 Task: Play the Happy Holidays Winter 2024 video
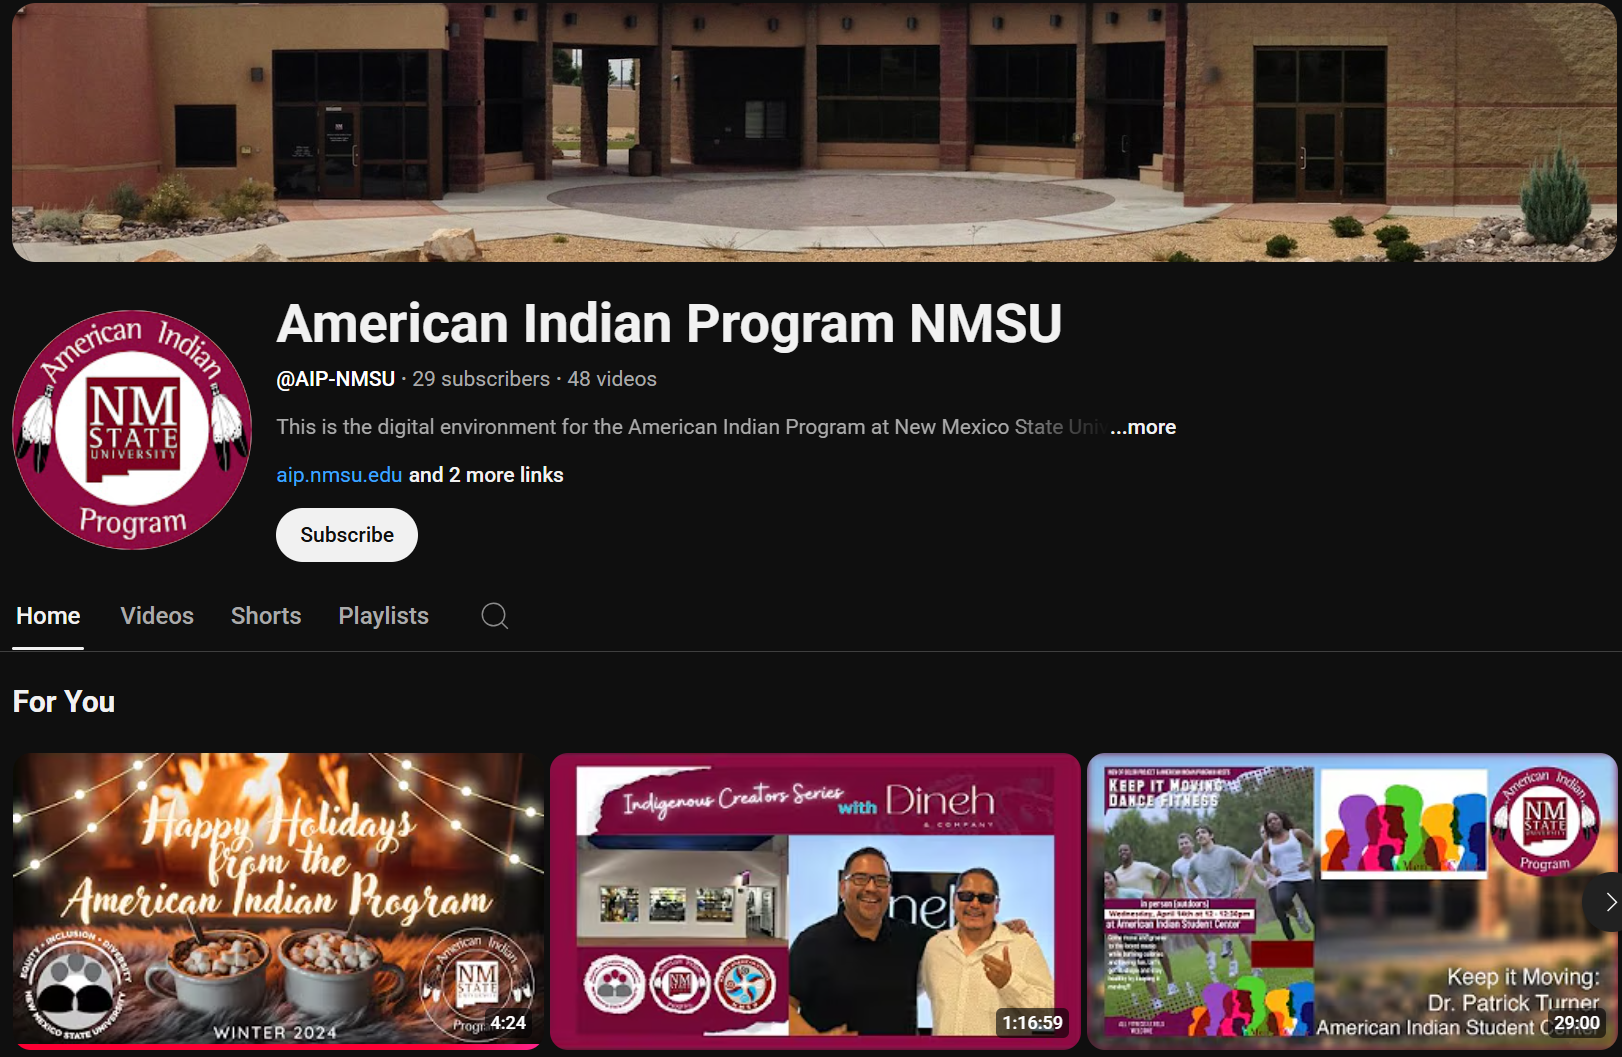(x=278, y=900)
